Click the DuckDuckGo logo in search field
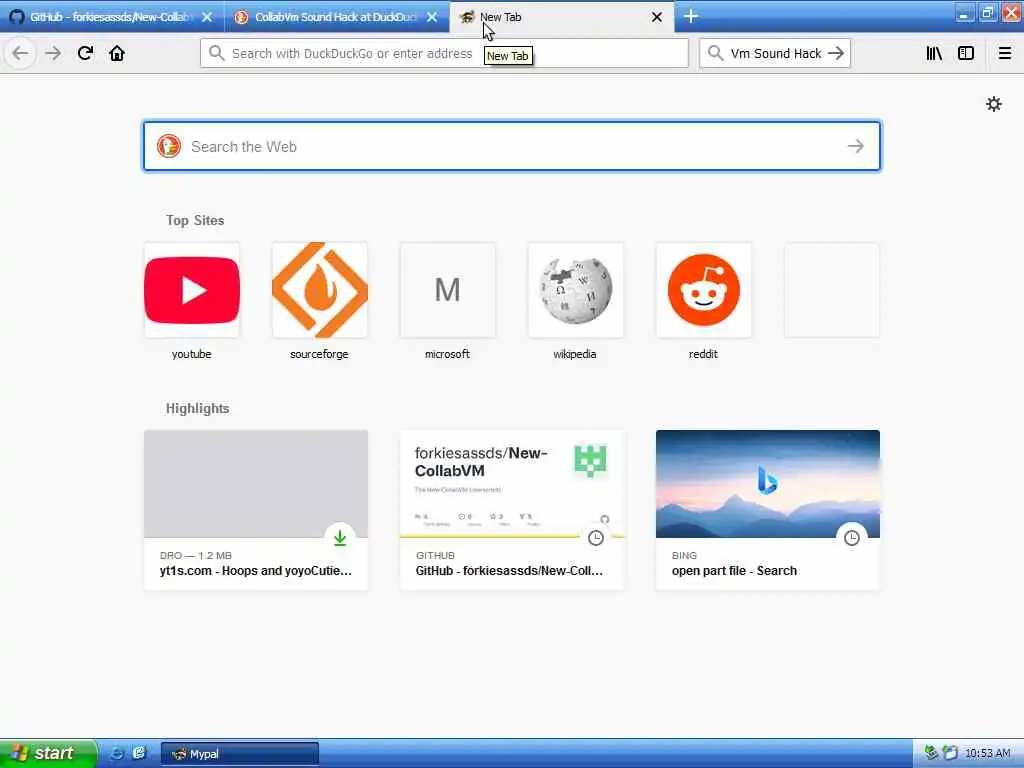This screenshot has width=1024, height=768. (168, 146)
